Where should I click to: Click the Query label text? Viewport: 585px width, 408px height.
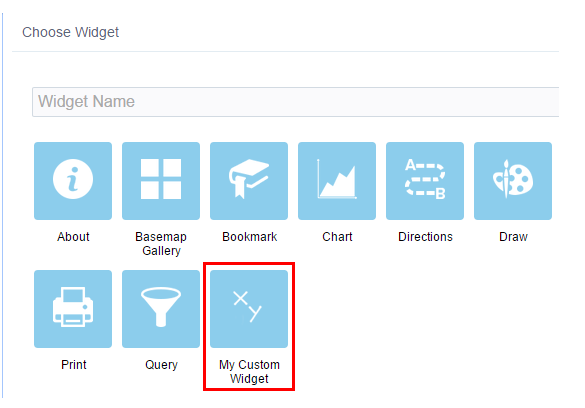click(x=161, y=365)
